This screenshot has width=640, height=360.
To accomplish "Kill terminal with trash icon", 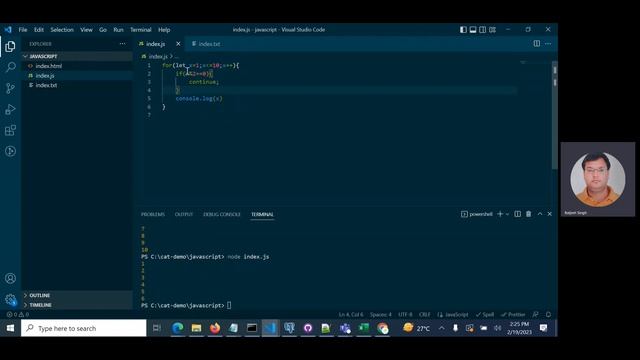I will 529,214.
